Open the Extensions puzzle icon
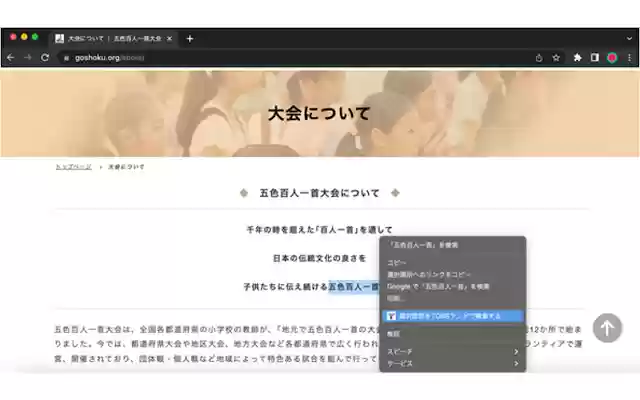Viewport: 640px width, 400px height. (577, 58)
